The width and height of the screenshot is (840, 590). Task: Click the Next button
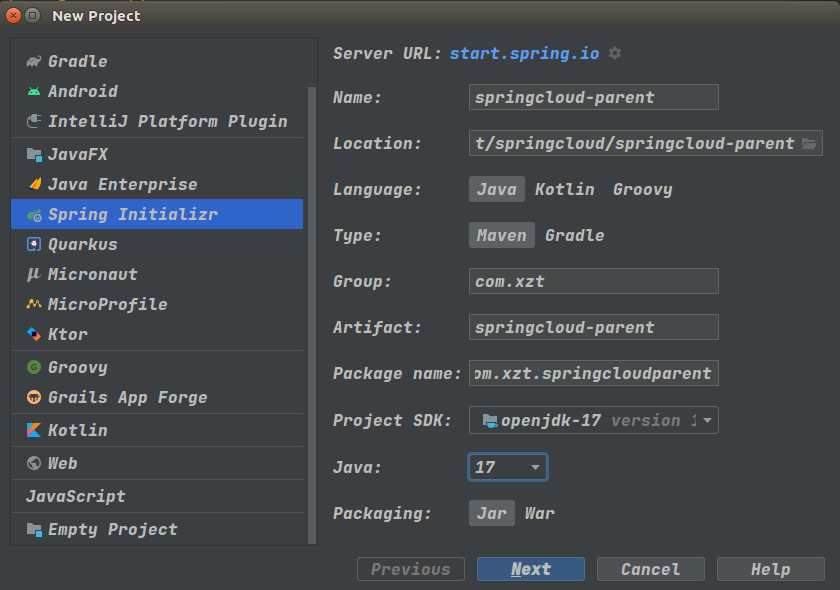[x=530, y=569]
